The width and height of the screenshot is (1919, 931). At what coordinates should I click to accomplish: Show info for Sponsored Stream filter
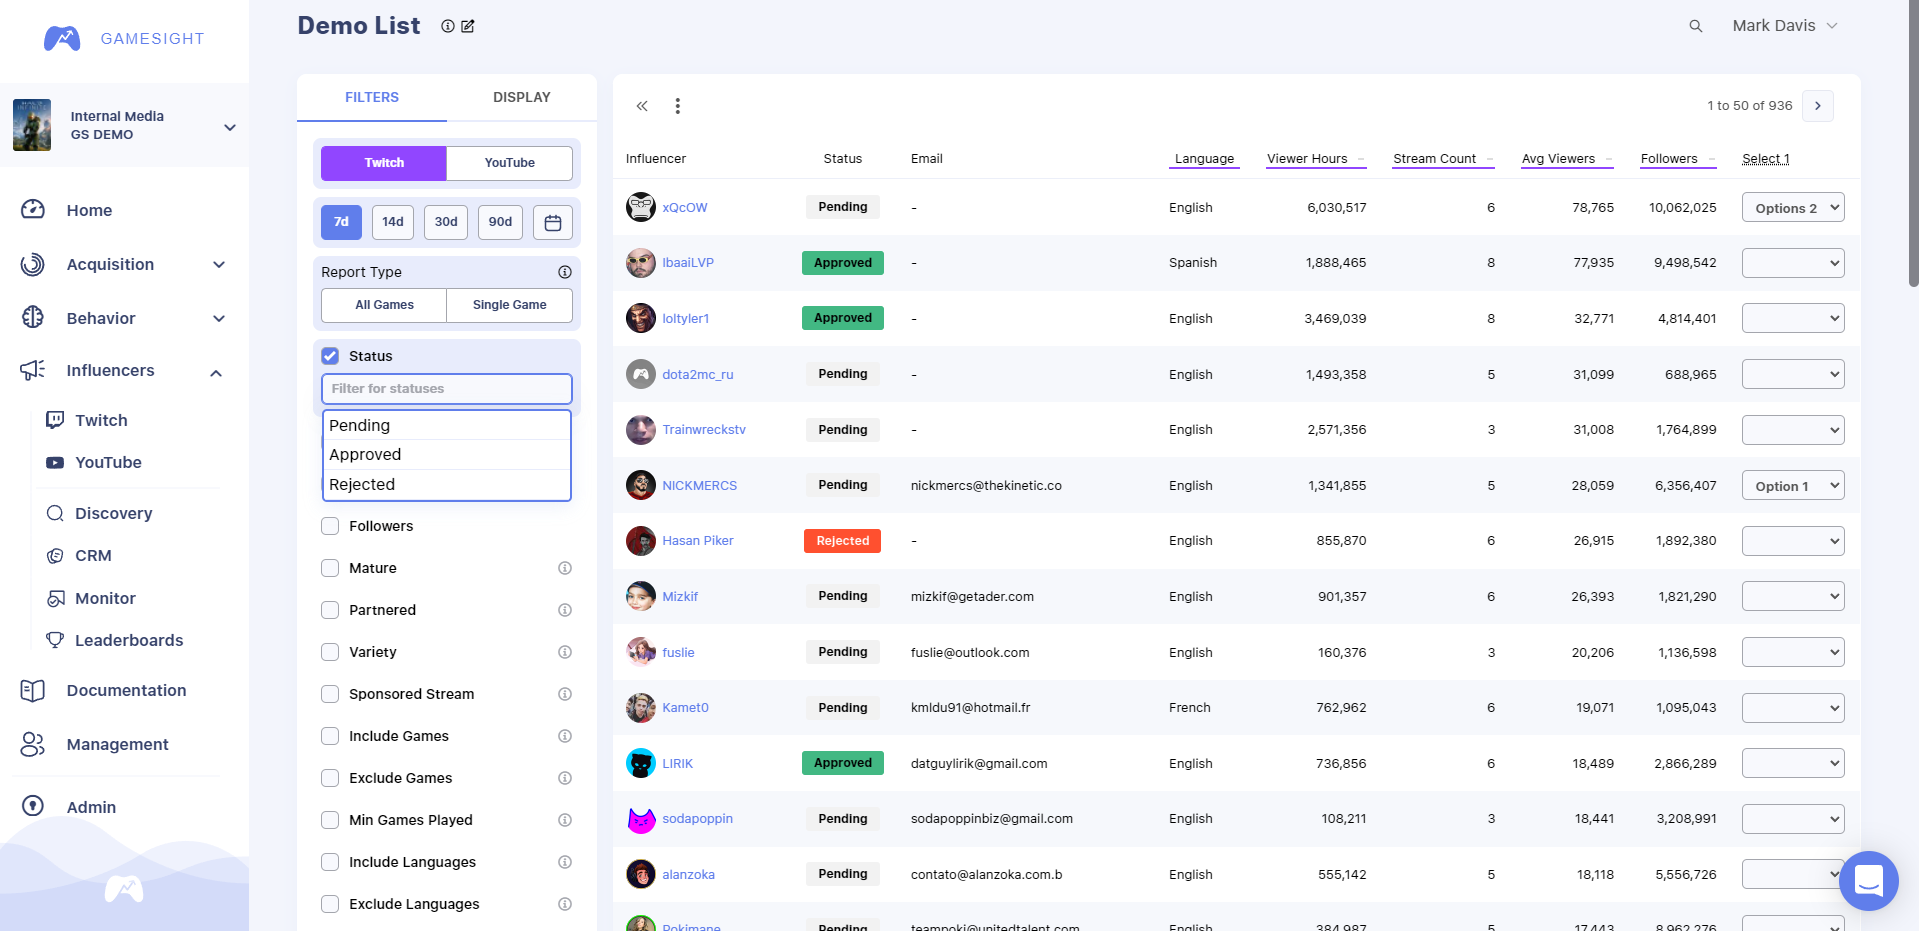tap(565, 694)
